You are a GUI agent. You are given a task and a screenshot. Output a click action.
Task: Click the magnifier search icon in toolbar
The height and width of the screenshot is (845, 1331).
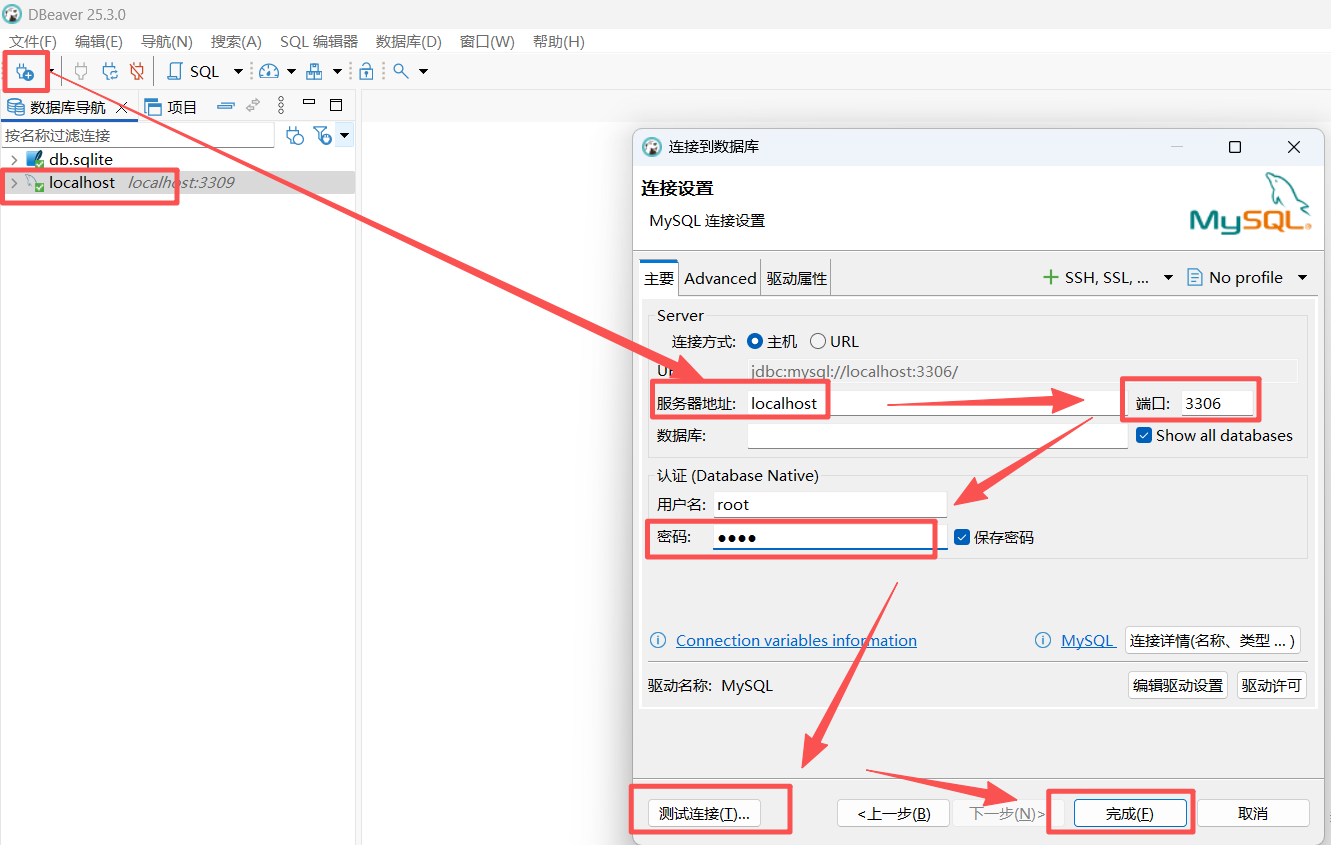coord(401,72)
